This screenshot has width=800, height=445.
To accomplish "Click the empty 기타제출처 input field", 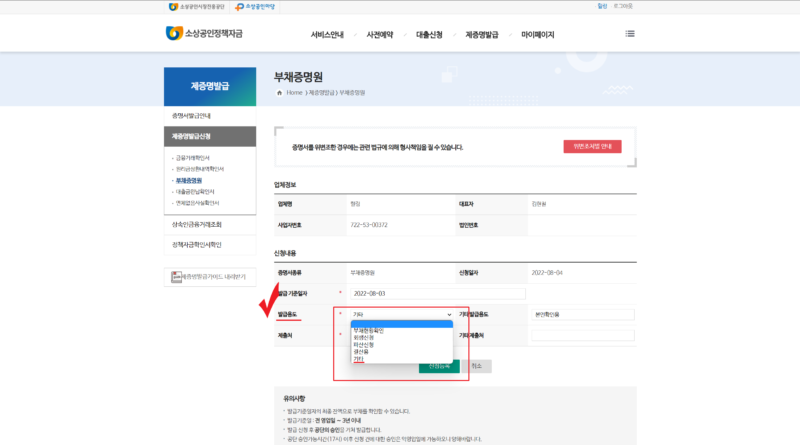I will click(583, 335).
